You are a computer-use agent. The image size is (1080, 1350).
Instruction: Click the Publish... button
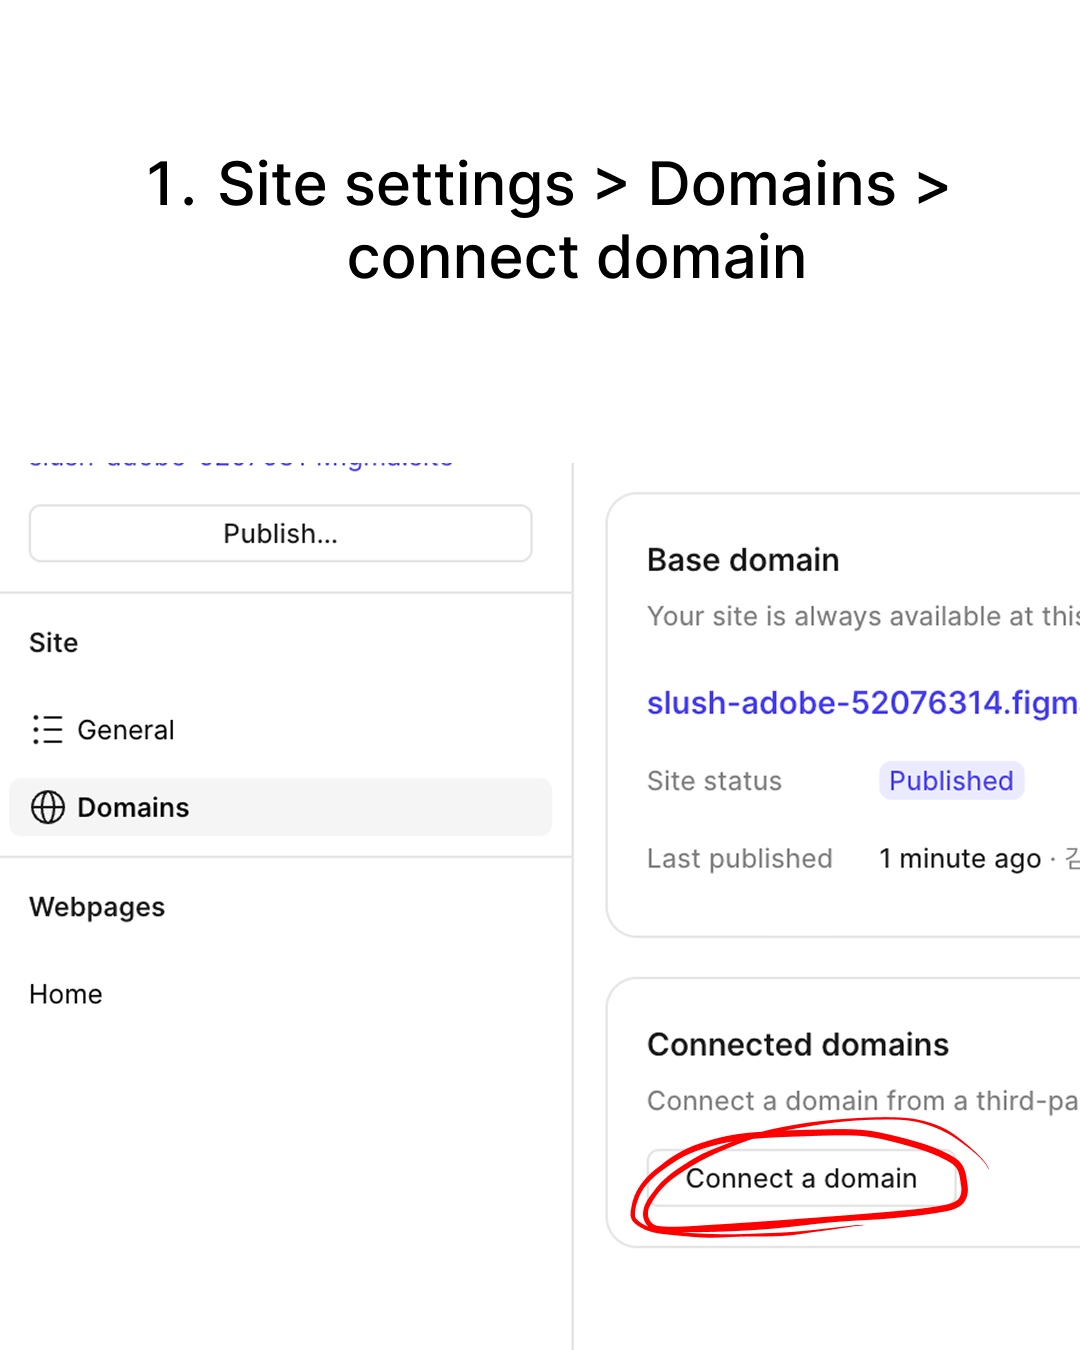280,533
